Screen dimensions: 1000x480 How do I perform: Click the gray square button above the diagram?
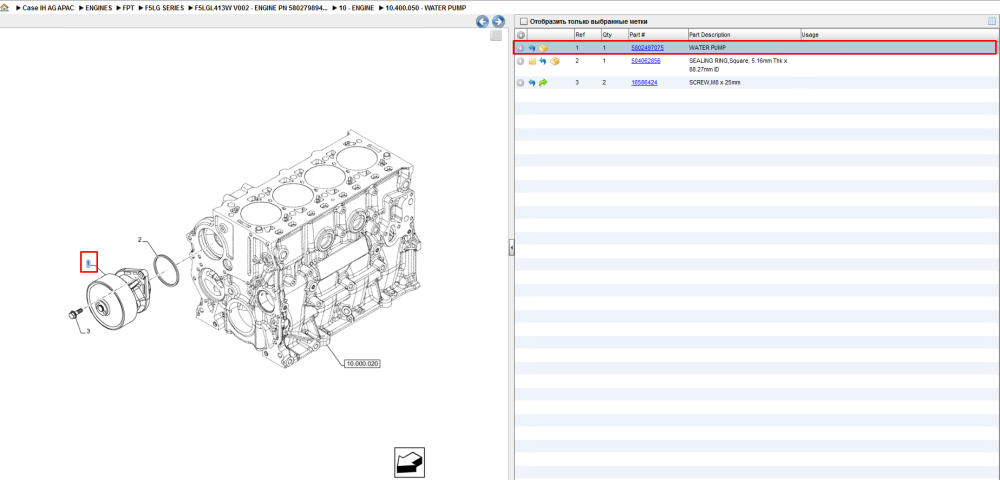click(x=496, y=36)
